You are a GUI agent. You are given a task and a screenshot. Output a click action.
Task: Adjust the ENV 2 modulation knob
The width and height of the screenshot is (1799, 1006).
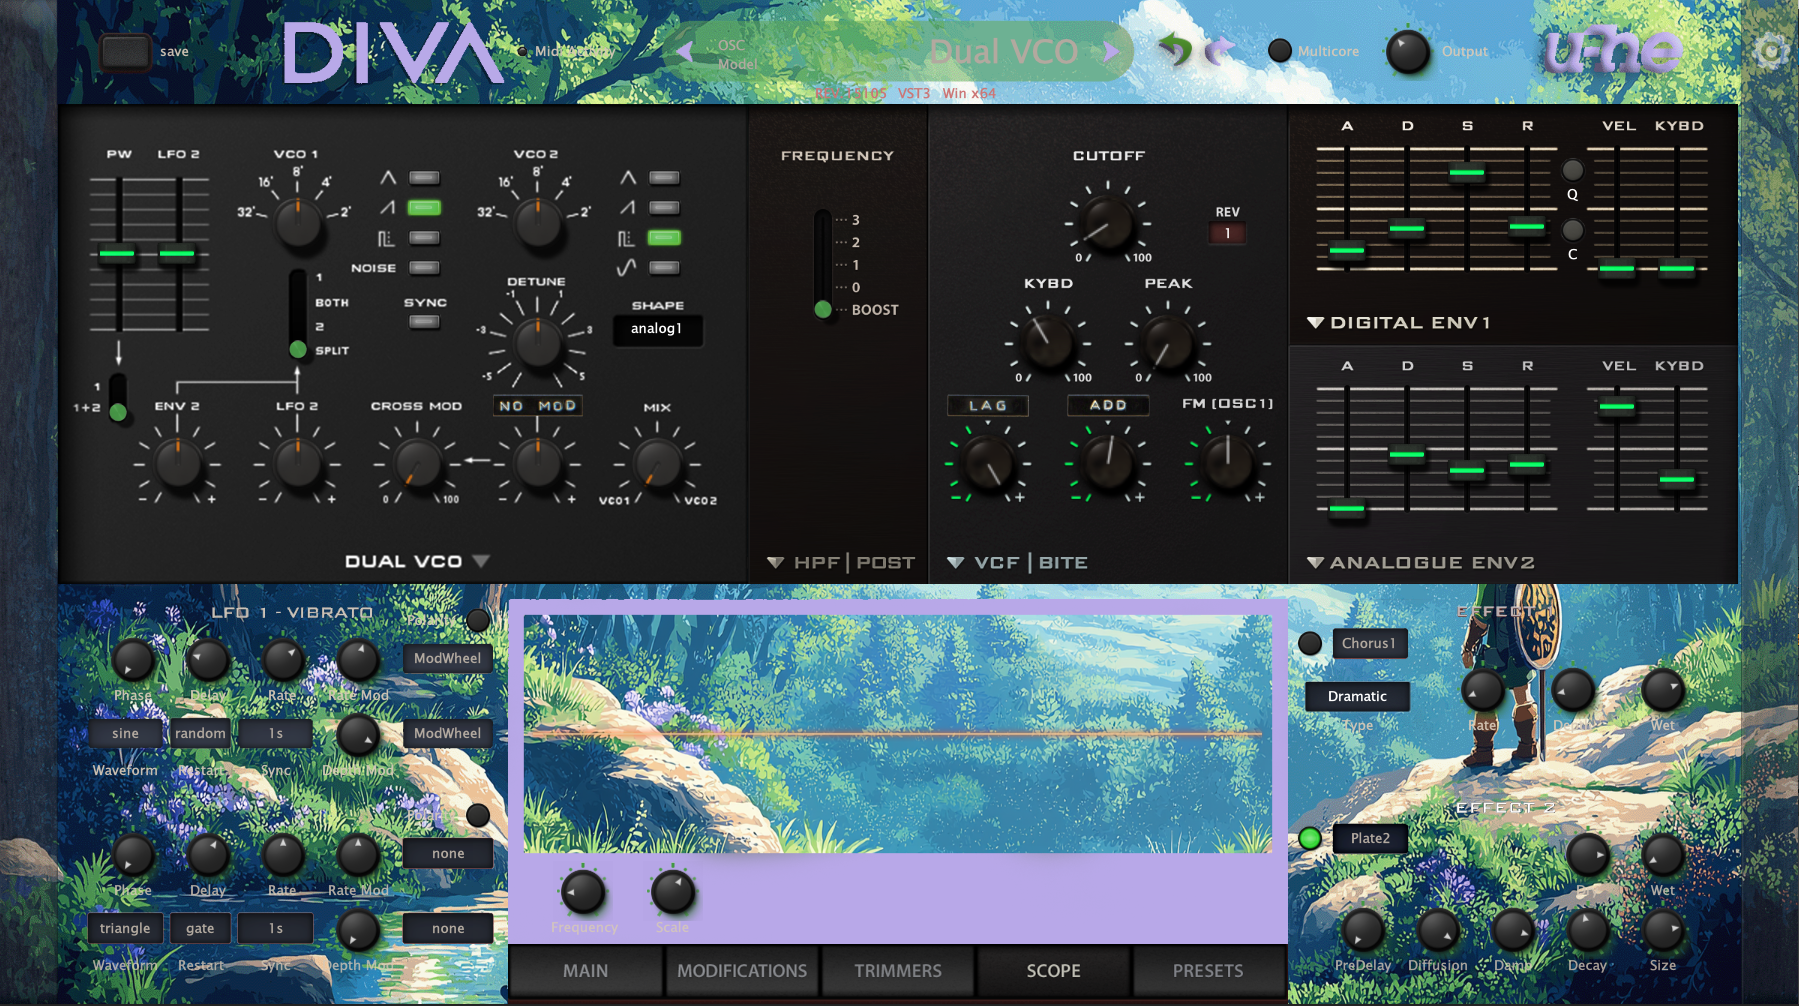pos(178,464)
